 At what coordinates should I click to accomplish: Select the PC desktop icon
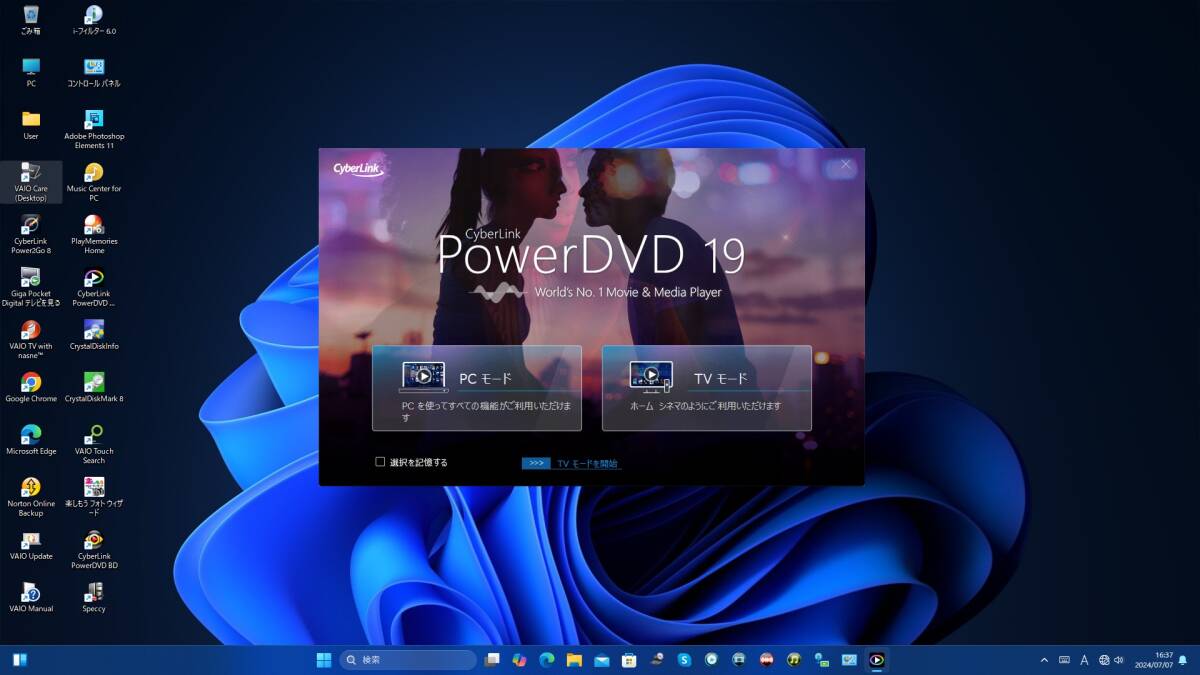pos(31,72)
